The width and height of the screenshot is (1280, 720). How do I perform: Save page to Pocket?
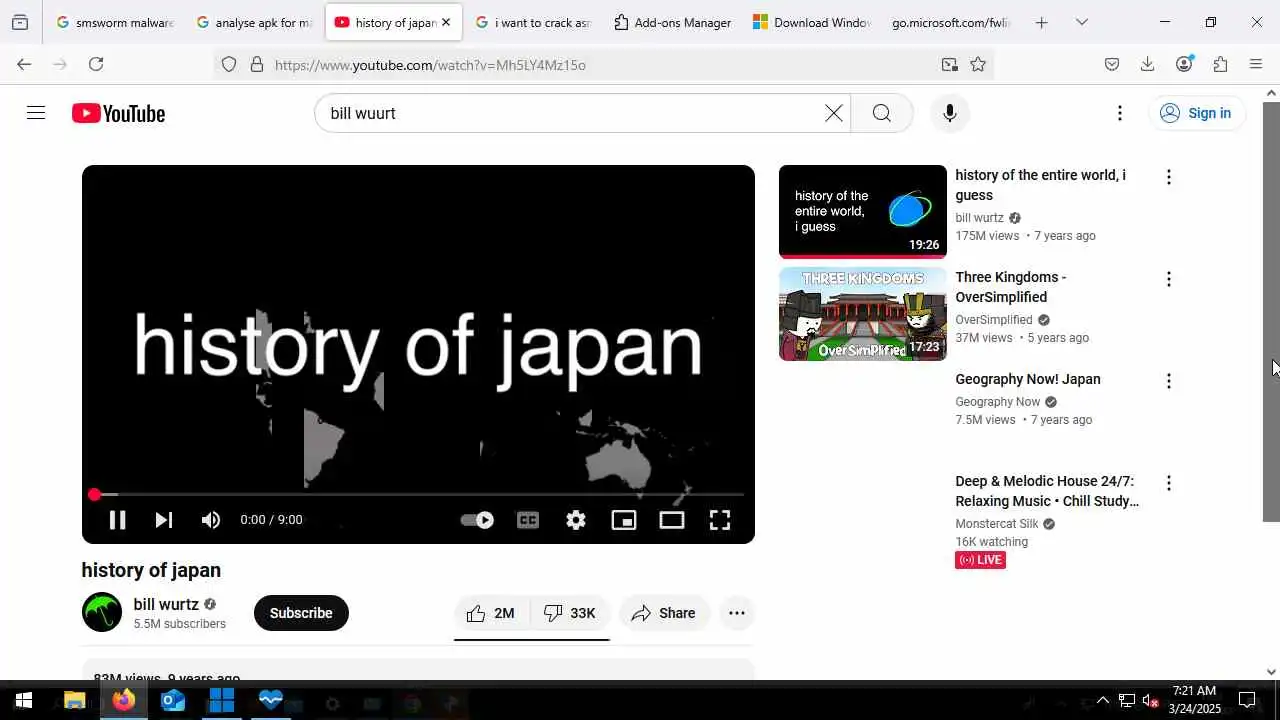(x=1112, y=64)
